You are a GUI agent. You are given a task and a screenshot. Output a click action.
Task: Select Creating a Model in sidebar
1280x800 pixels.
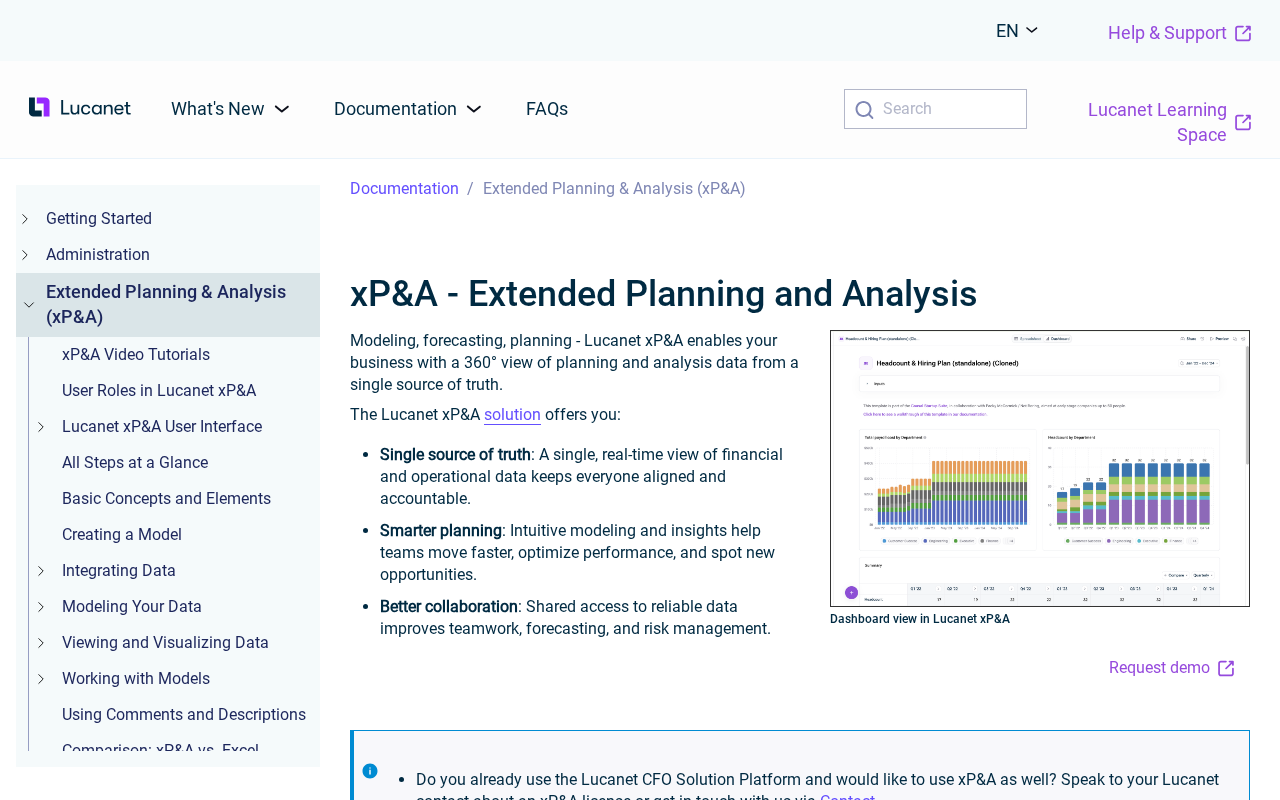(122, 535)
